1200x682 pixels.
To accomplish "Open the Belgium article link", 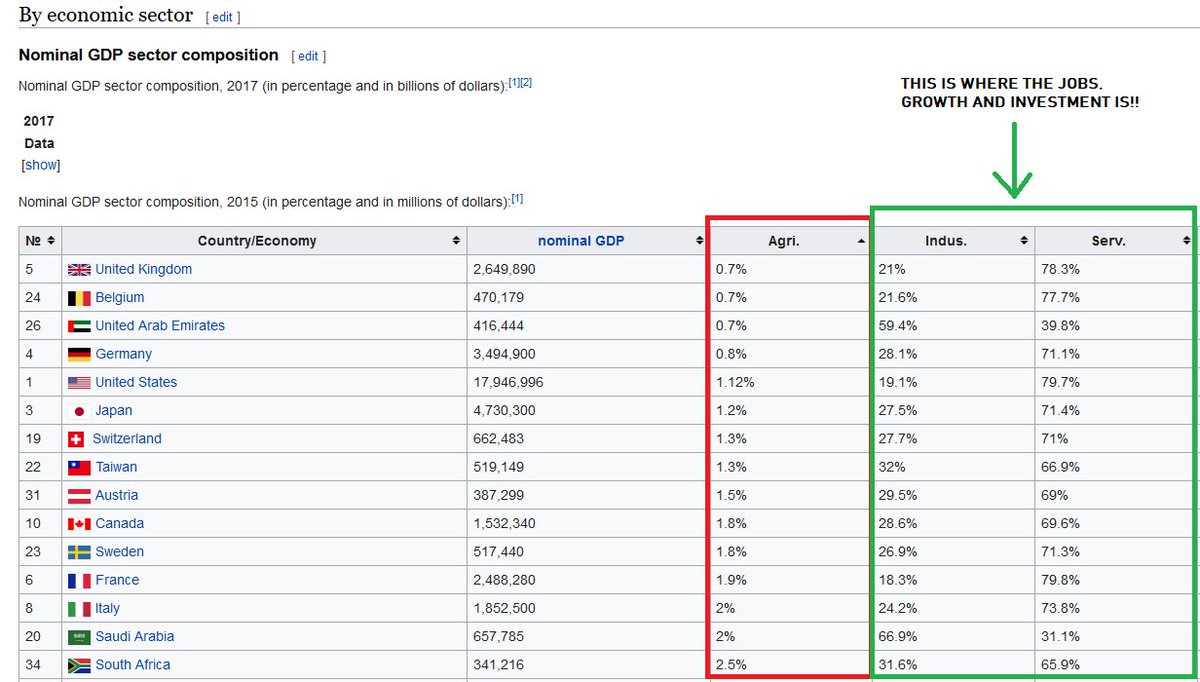I will point(120,298).
